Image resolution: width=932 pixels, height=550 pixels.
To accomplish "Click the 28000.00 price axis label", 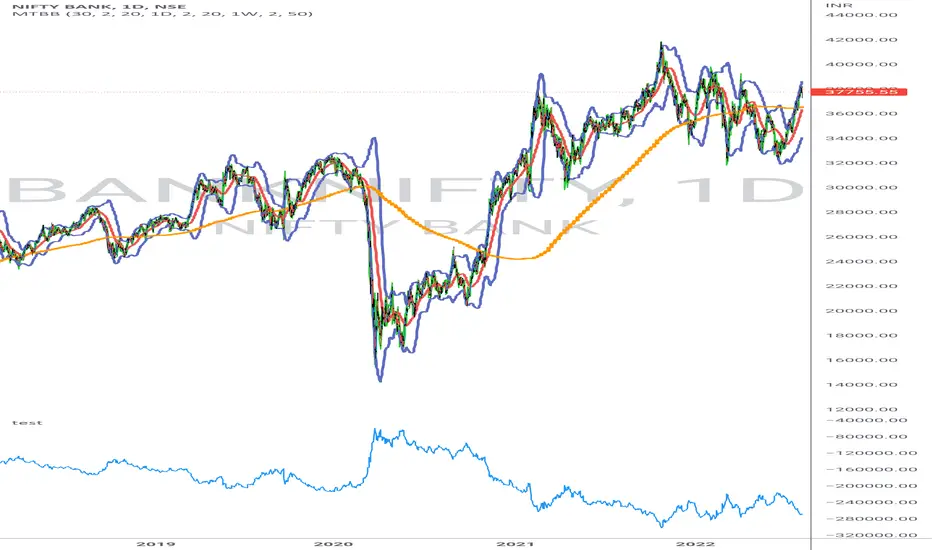I will 862,212.
